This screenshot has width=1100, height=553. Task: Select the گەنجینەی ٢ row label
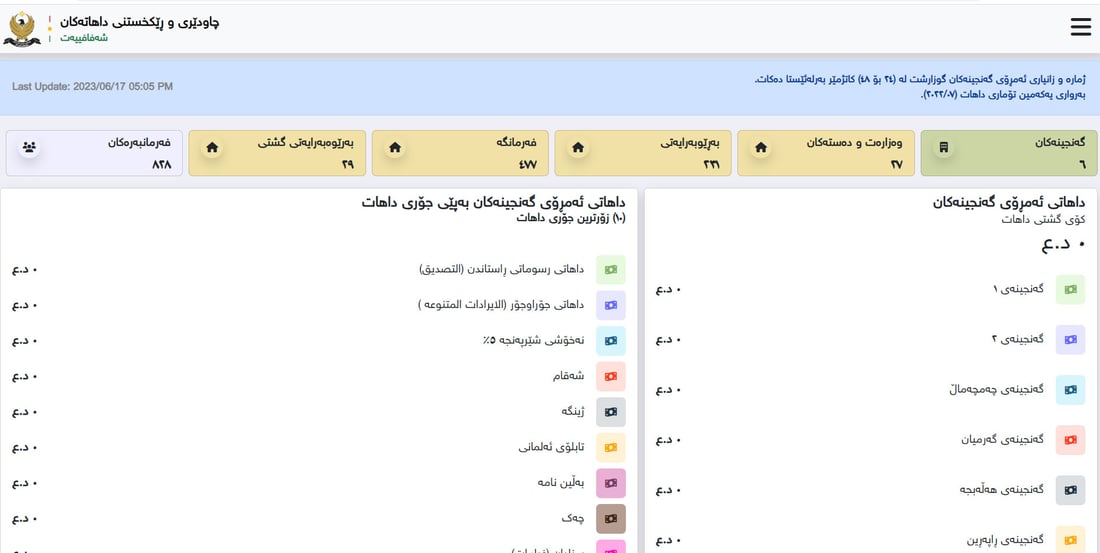(x=1017, y=339)
